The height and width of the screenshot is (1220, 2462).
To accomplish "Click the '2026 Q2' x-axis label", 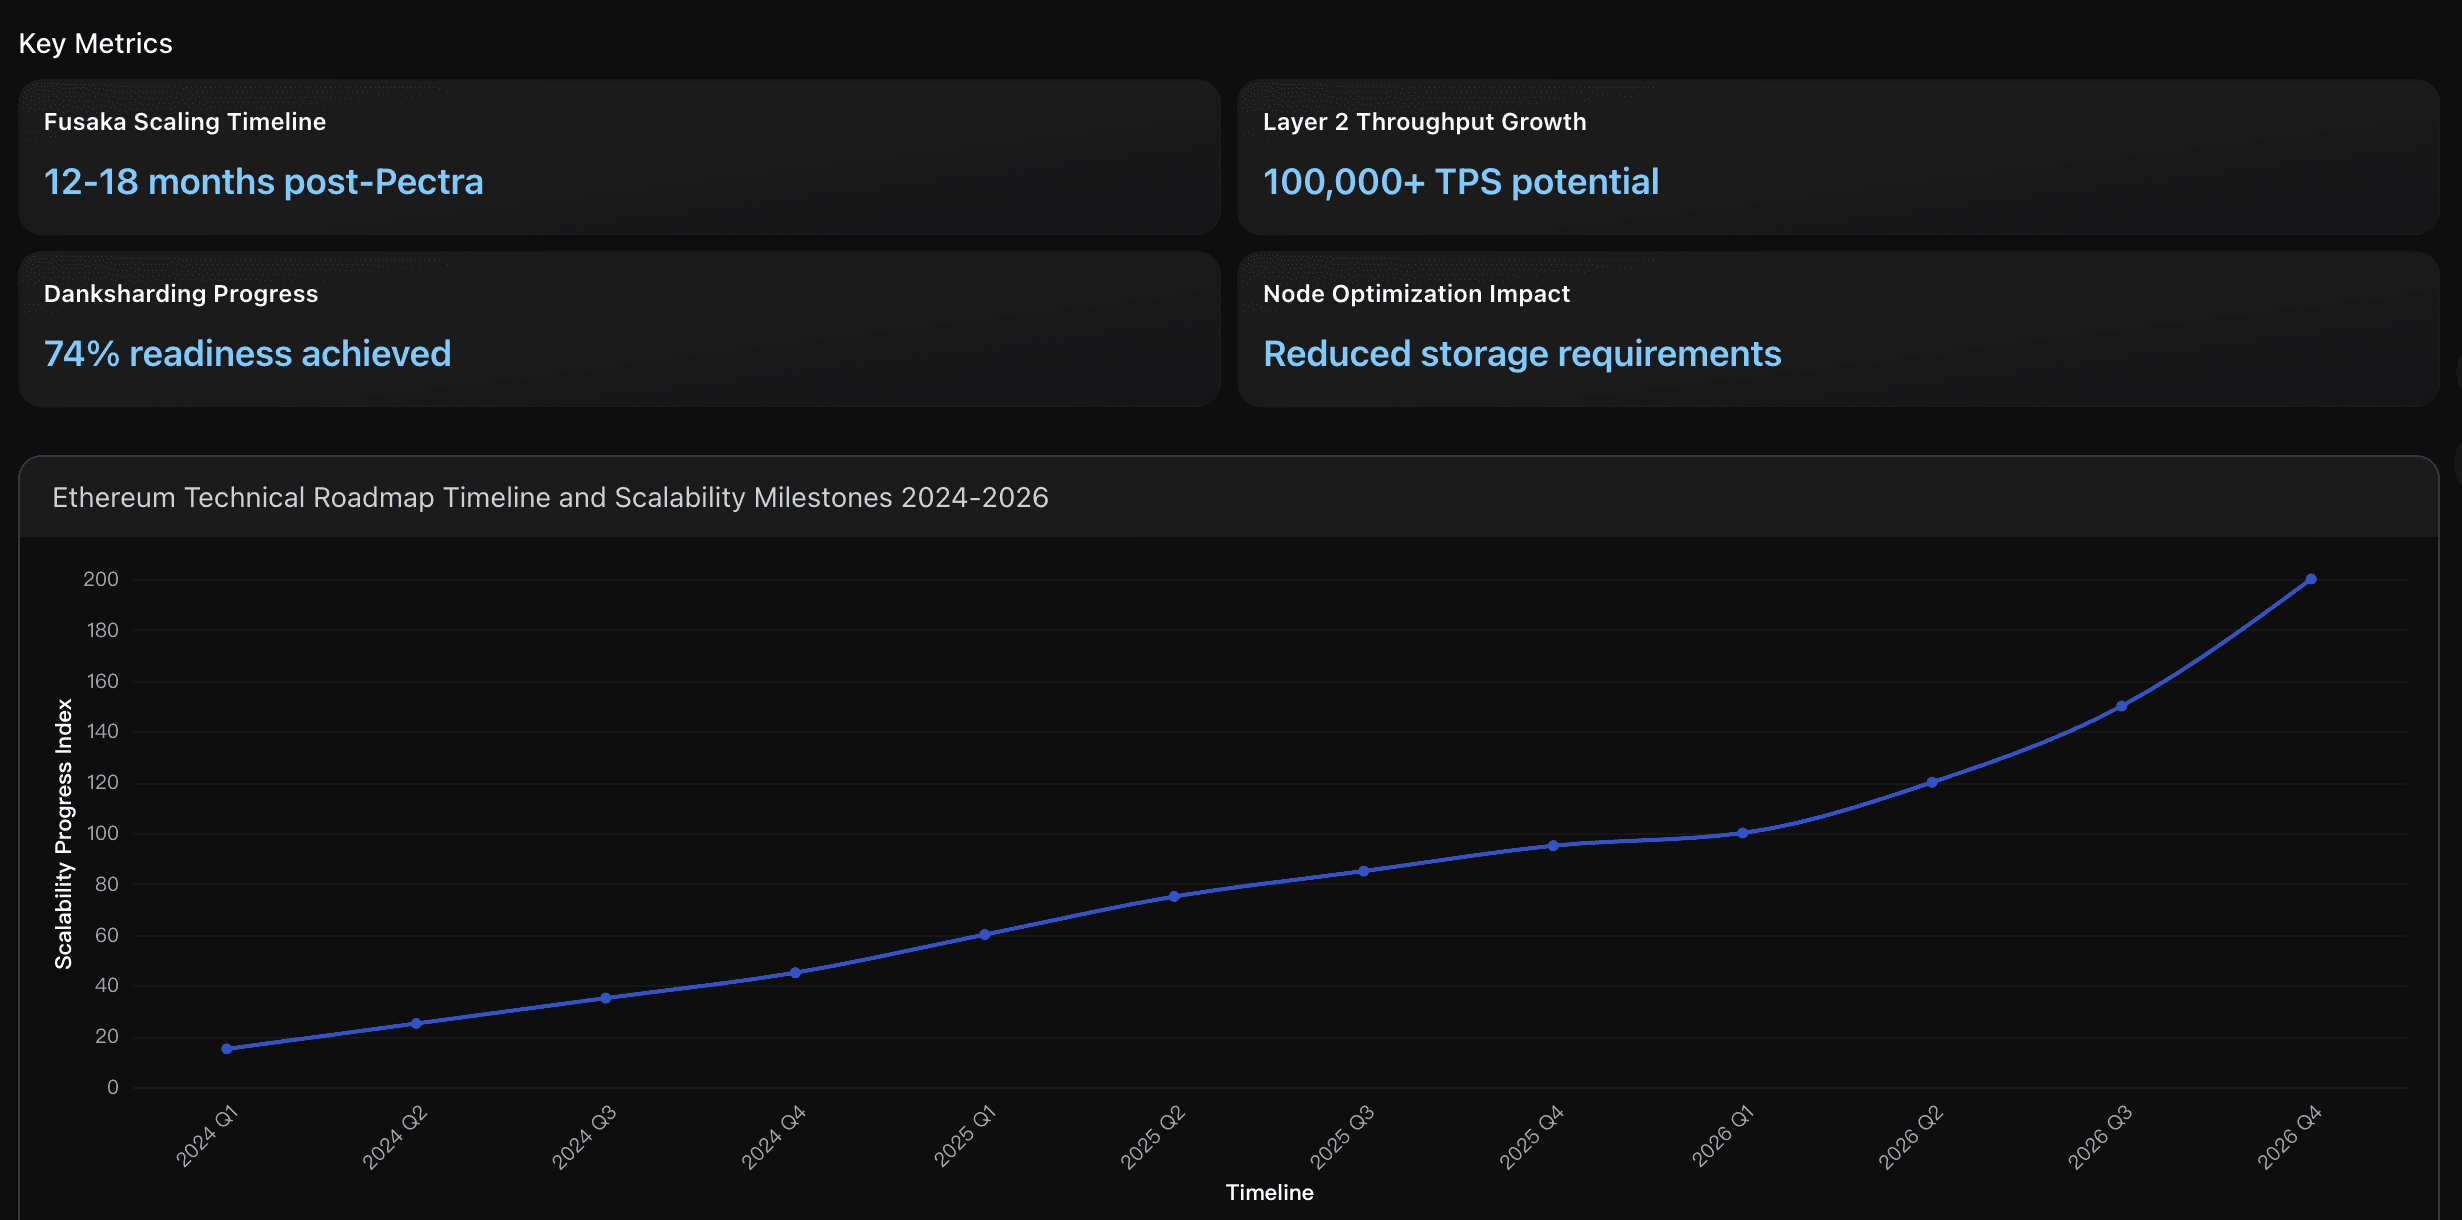I will tap(1911, 1137).
